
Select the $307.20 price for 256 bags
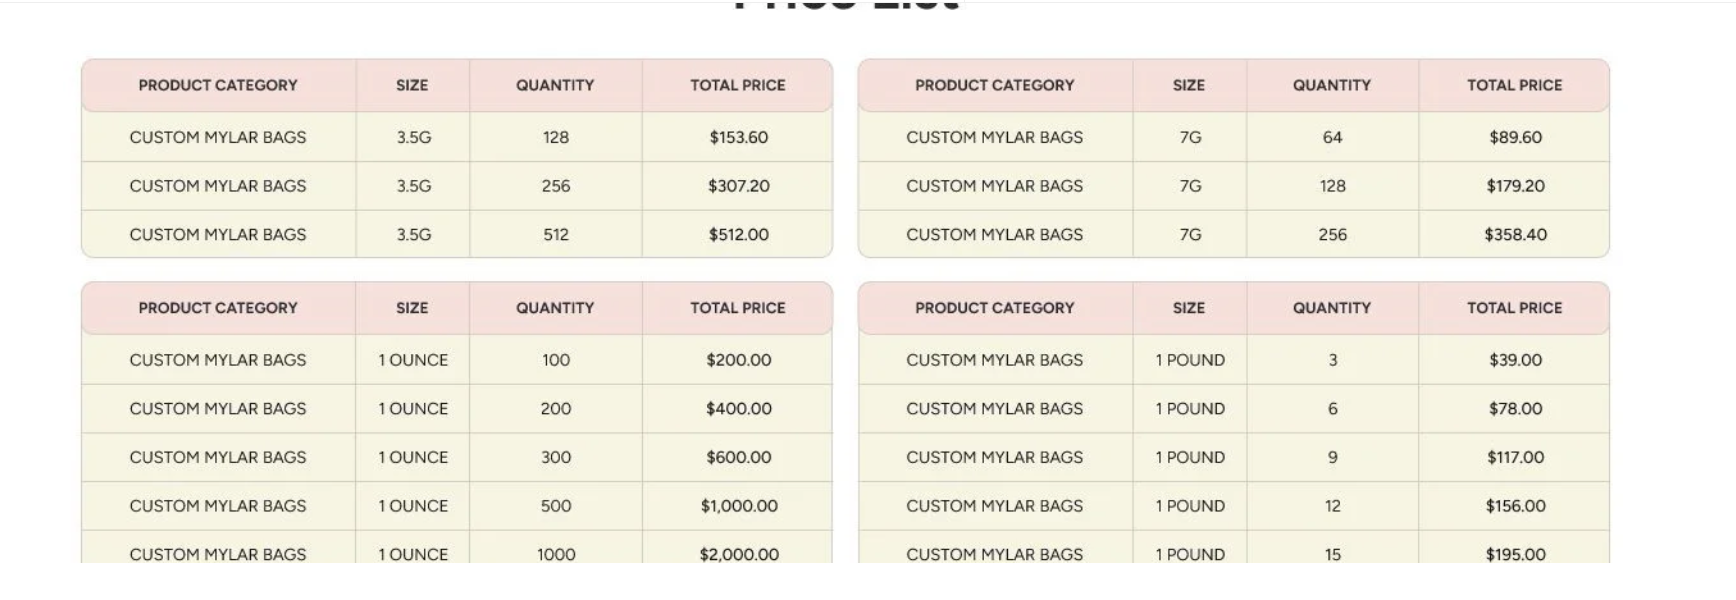(x=738, y=186)
